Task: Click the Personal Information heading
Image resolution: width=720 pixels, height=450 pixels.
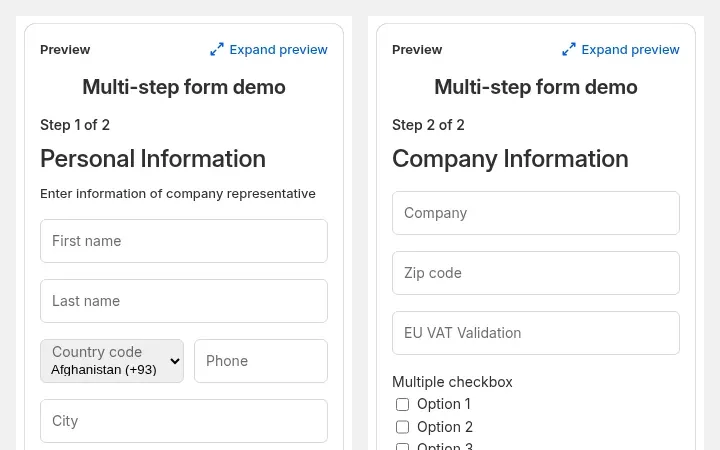Action: [x=153, y=159]
